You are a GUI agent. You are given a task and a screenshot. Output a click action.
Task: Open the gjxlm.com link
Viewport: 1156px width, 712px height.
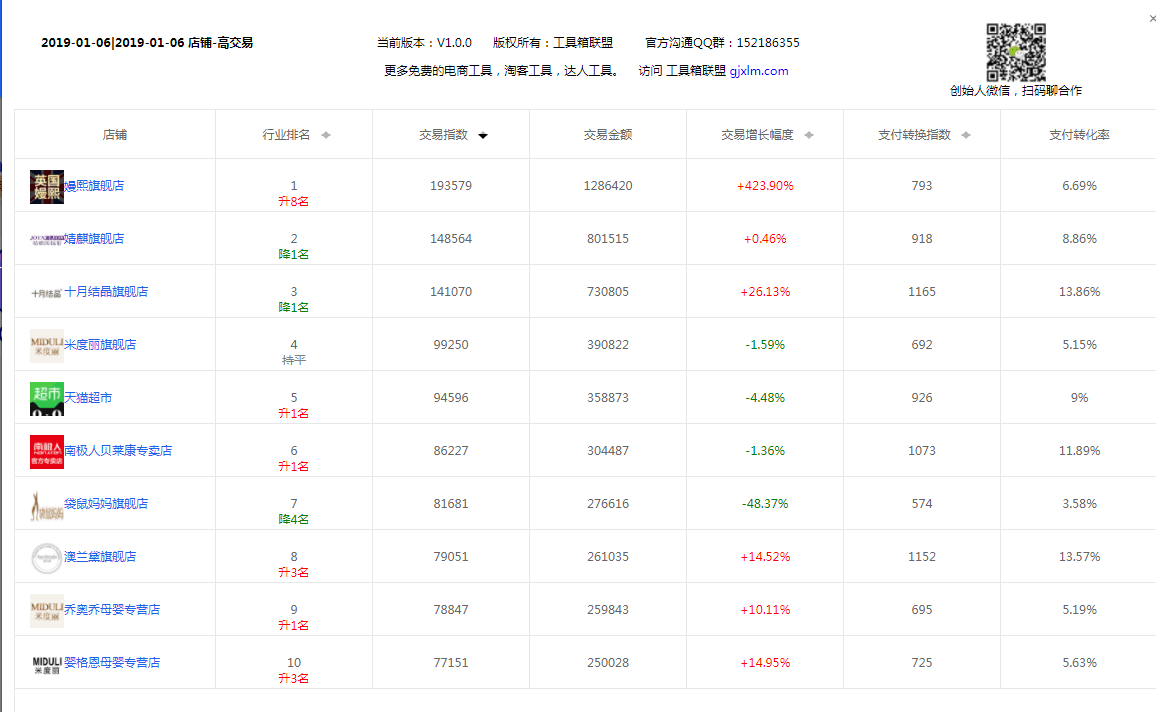tap(759, 71)
